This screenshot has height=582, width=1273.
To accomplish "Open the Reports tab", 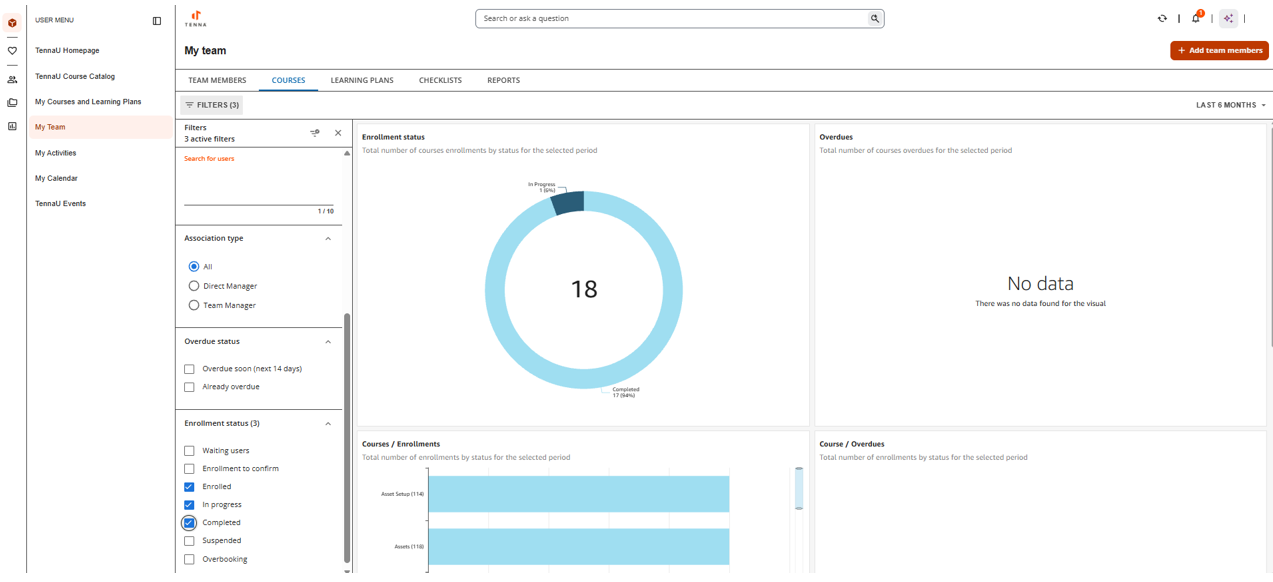I will click(x=503, y=80).
